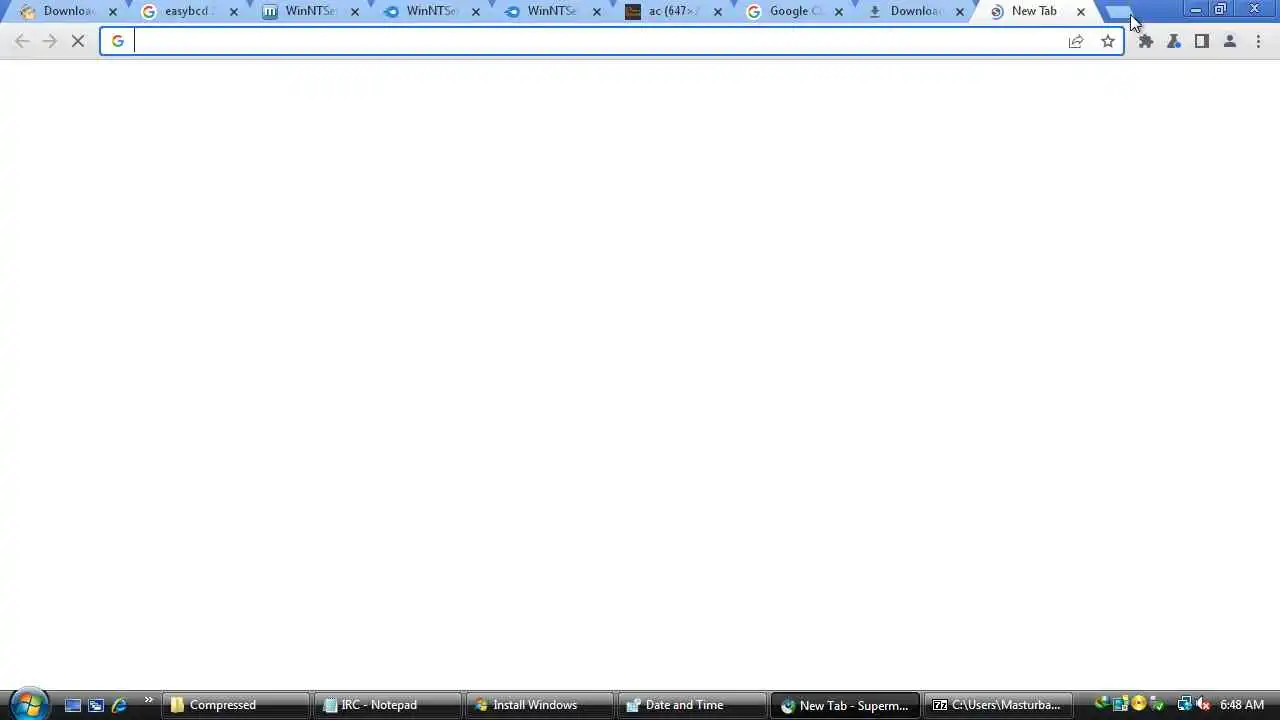
Task: Open the Compressed folder taskbar button
Action: pyautogui.click(x=235, y=705)
